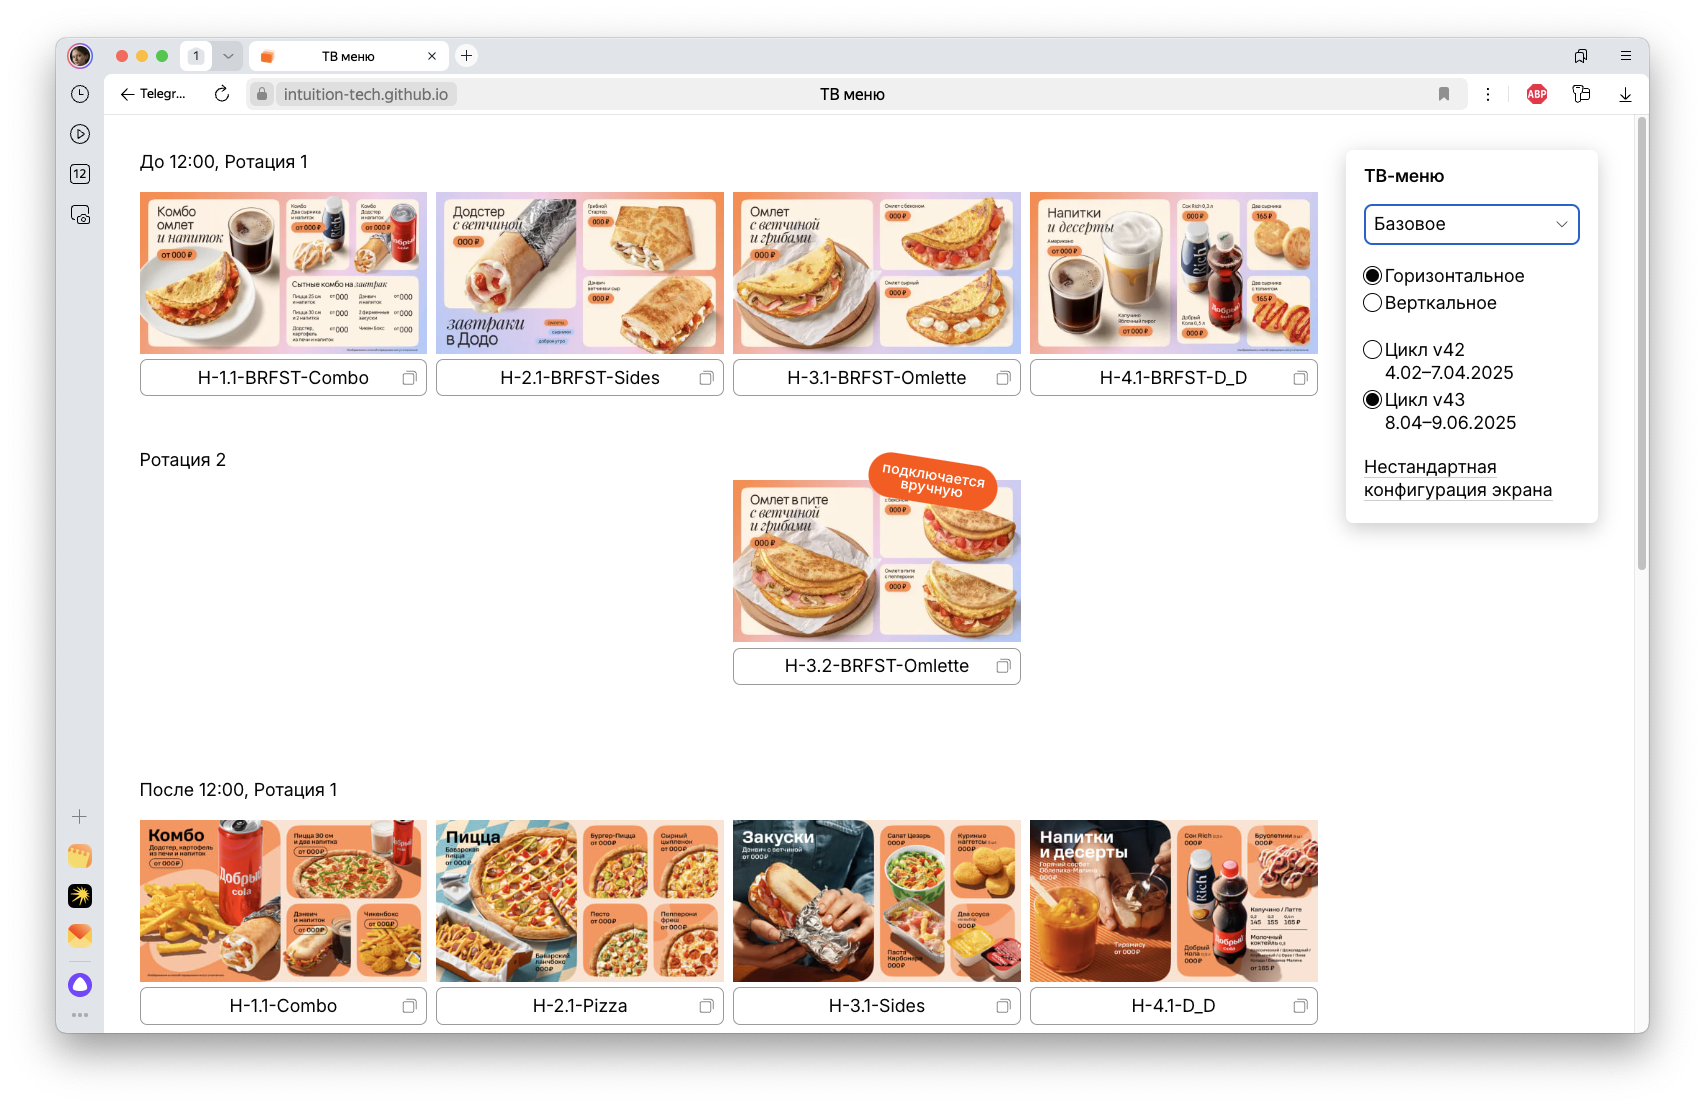Expand tab group chevron in tab bar

click(x=228, y=56)
